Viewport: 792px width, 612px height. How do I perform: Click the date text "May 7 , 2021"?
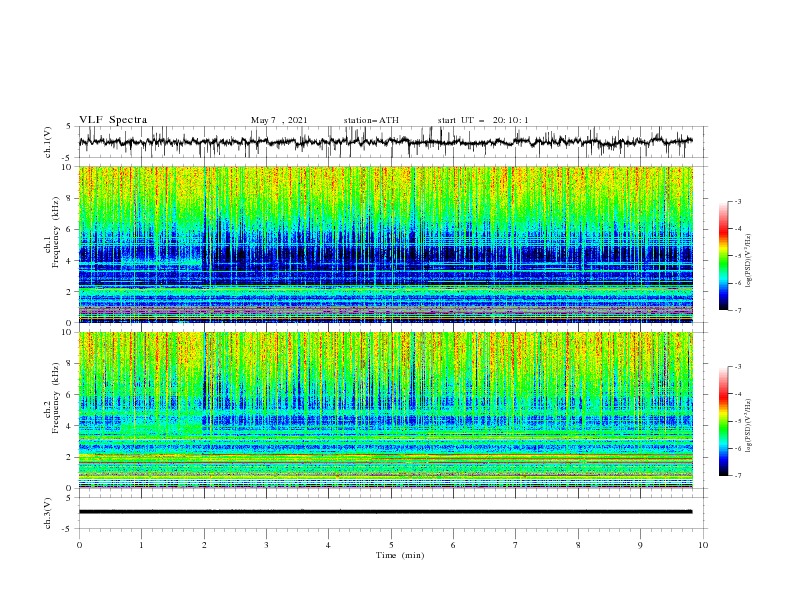coord(279,120)
